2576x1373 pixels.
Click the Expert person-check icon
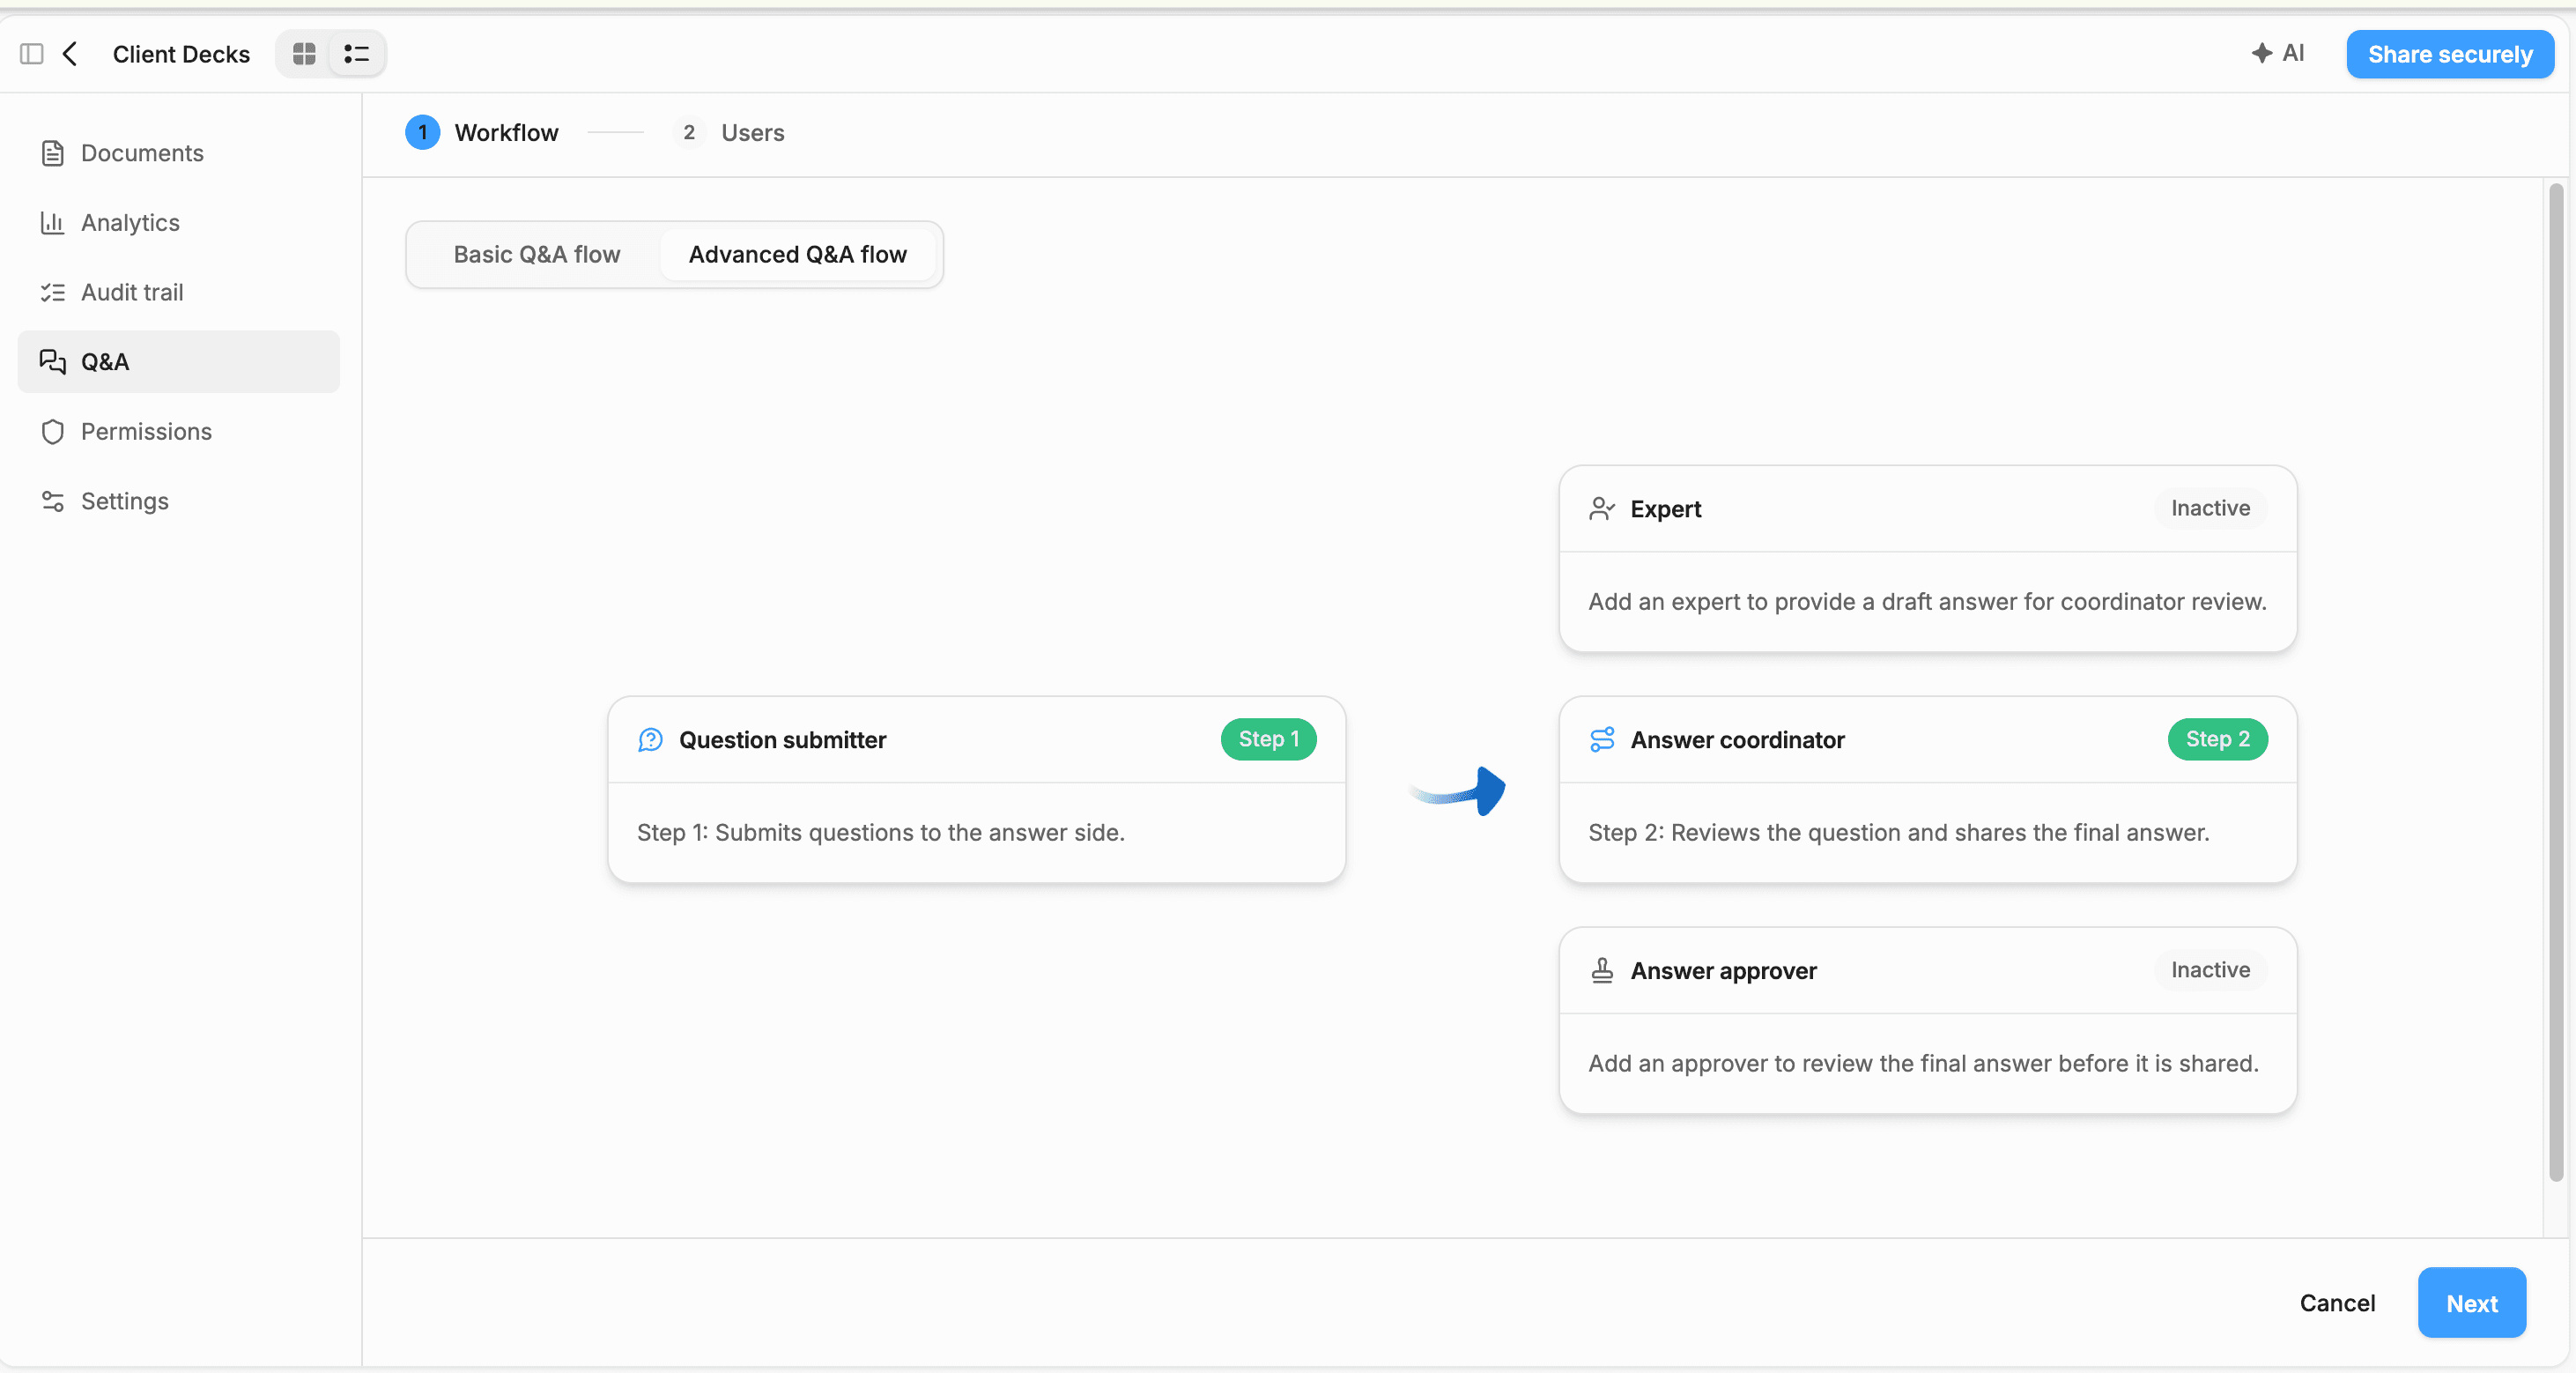coord(1602,509)
